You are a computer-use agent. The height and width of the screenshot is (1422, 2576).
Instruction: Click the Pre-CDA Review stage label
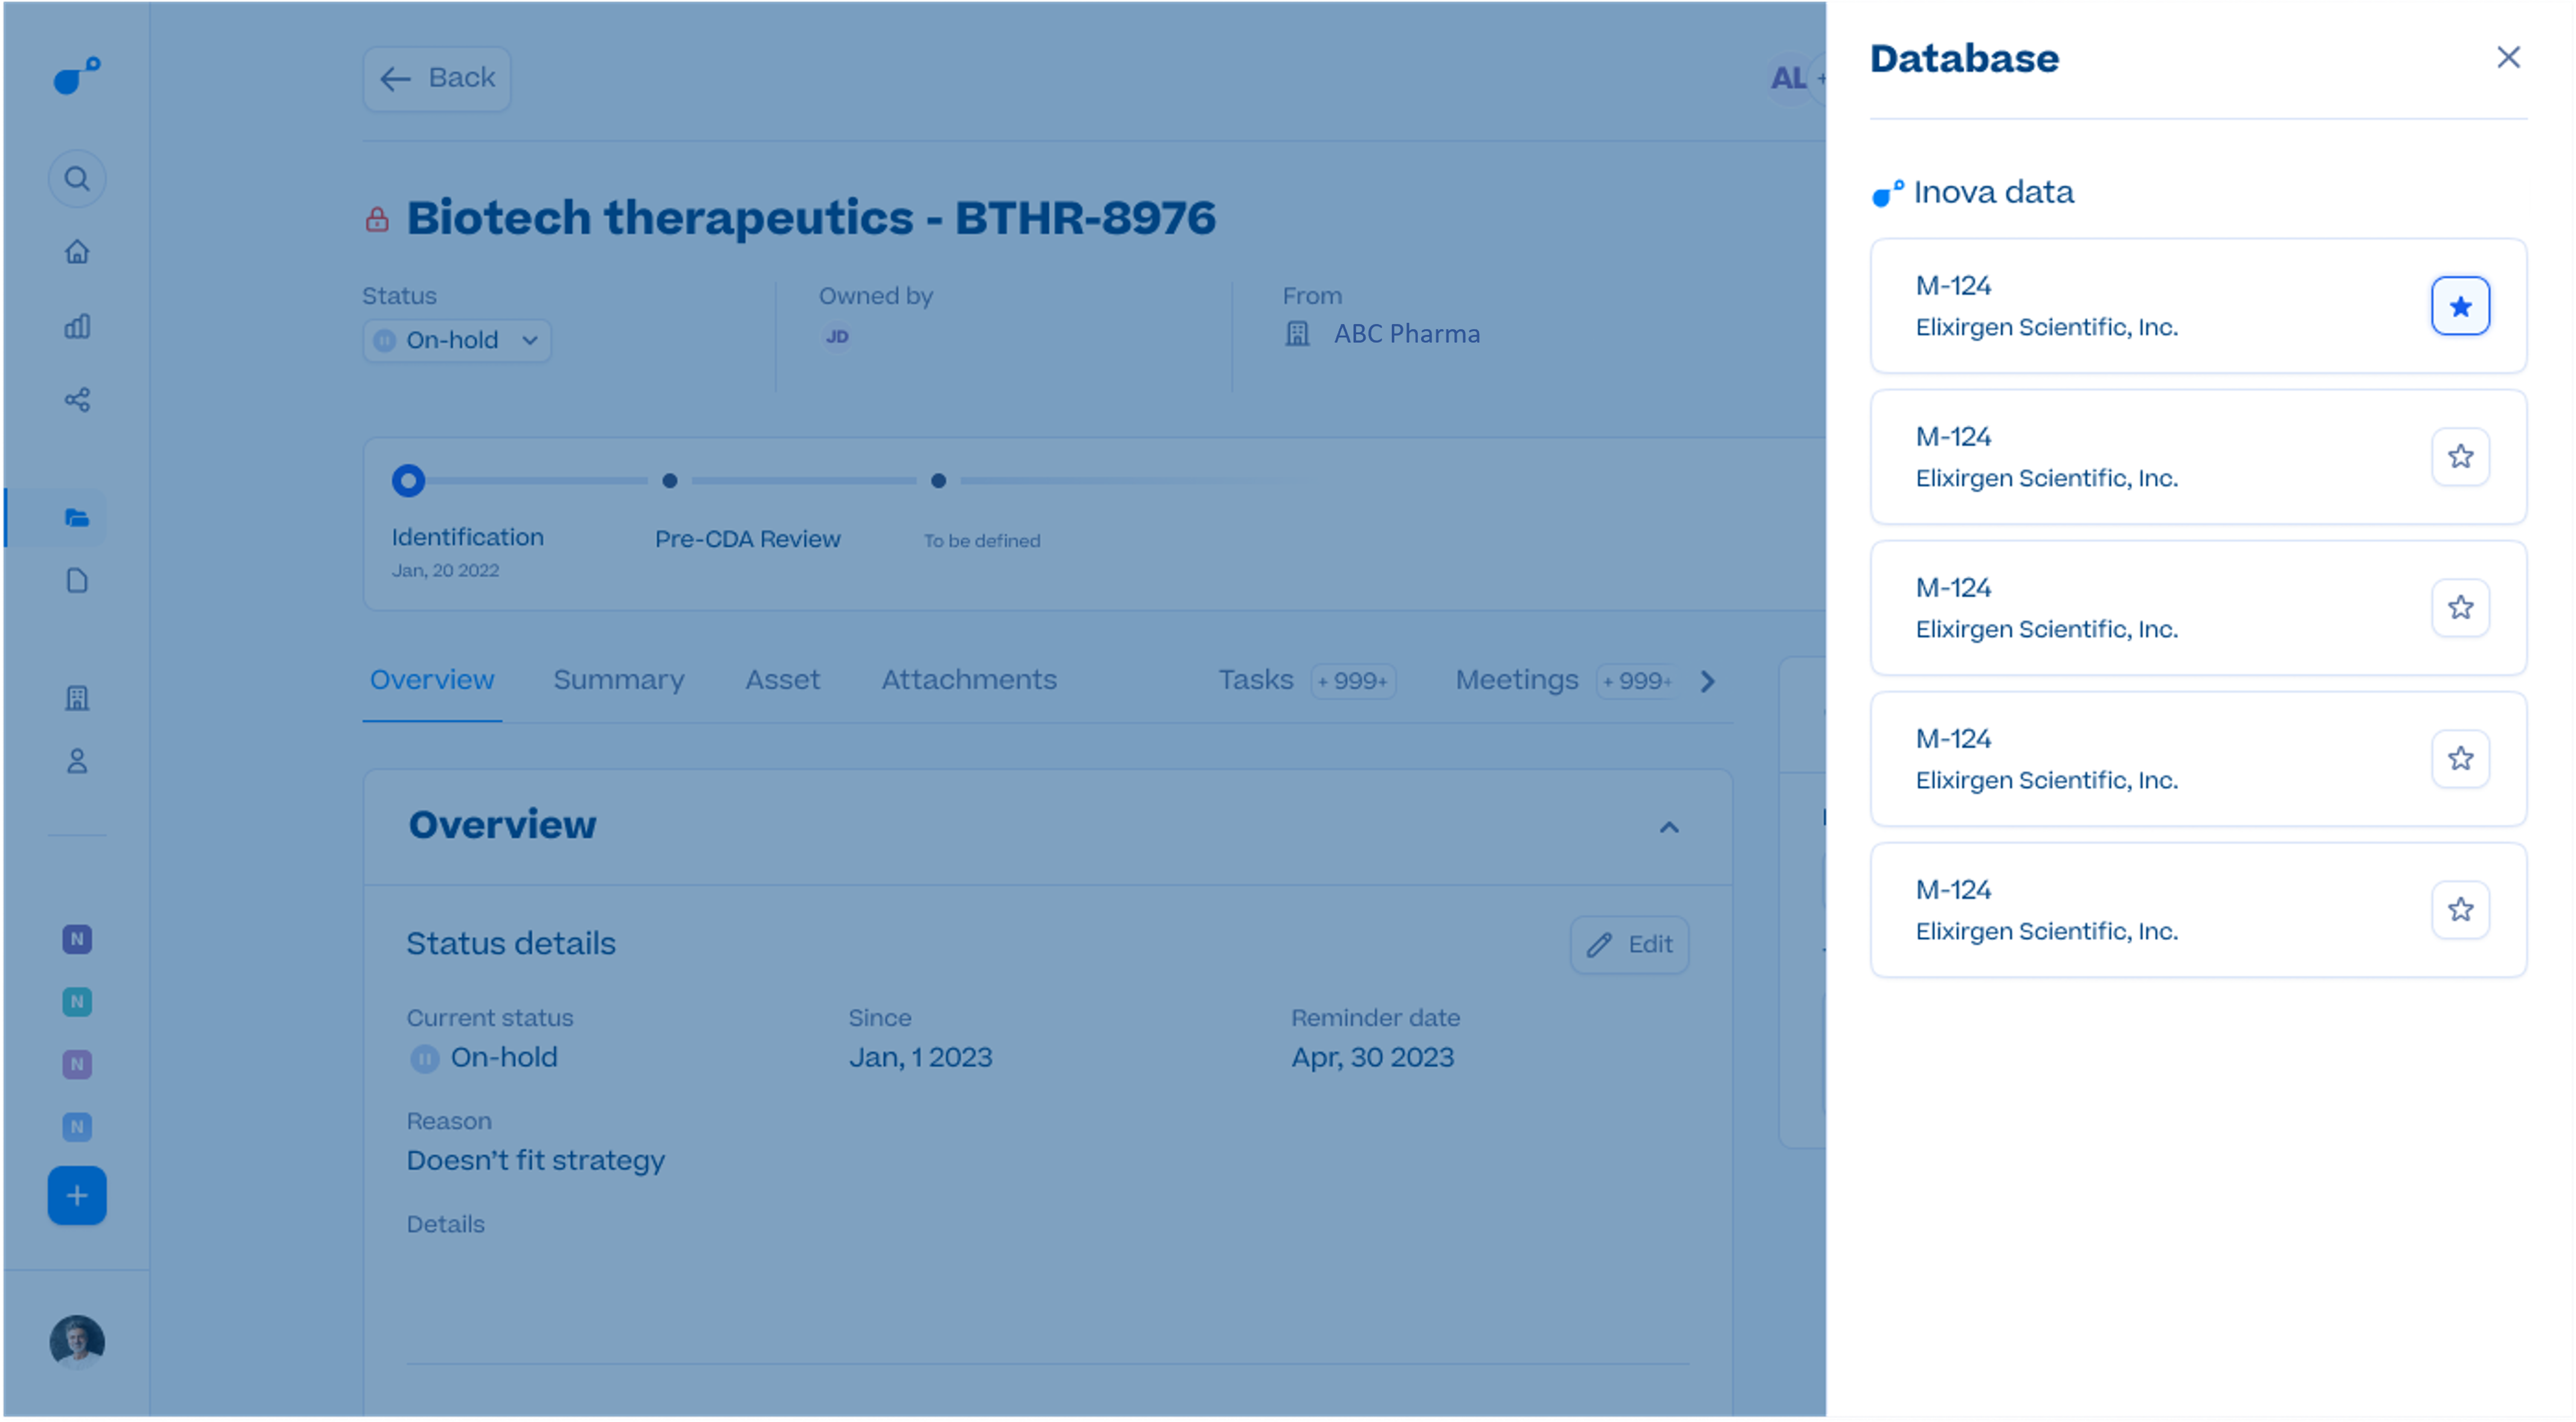(747, 539)
